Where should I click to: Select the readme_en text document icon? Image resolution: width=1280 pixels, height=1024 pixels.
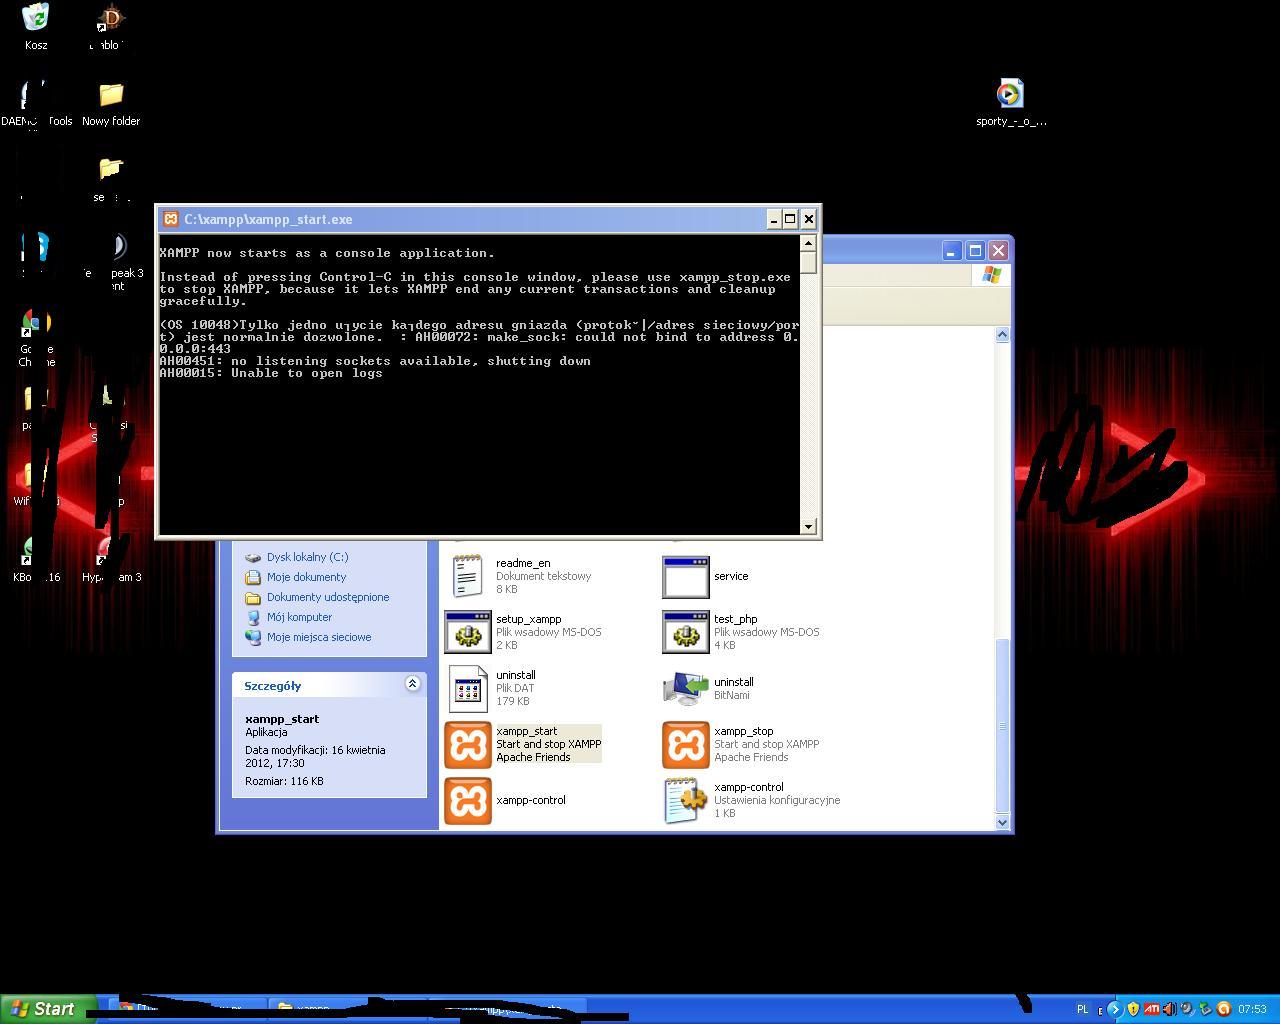pos(468,577)
